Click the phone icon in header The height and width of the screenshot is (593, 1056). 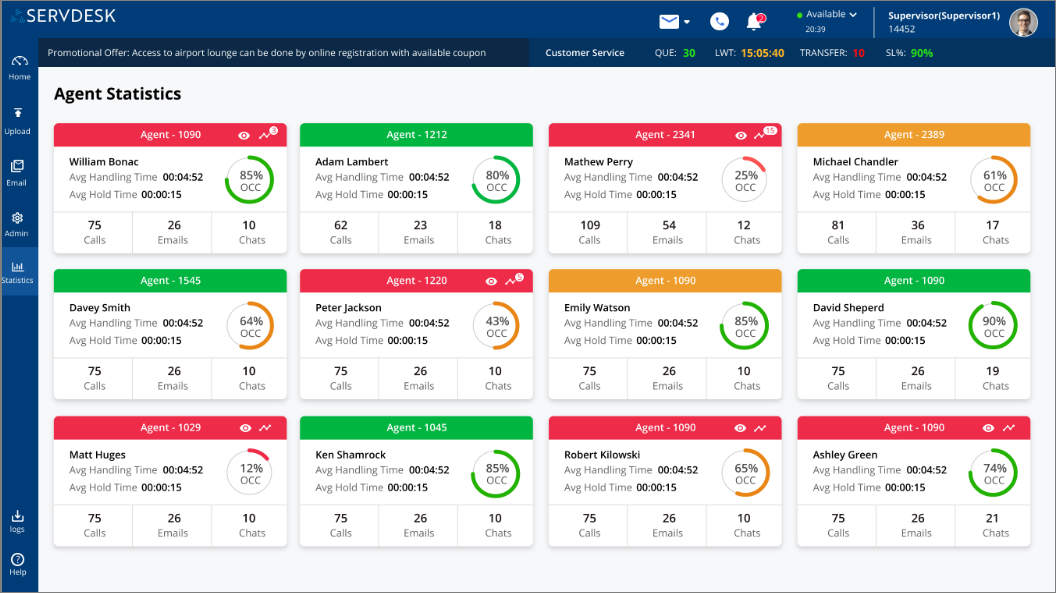[x=719, y=22]
